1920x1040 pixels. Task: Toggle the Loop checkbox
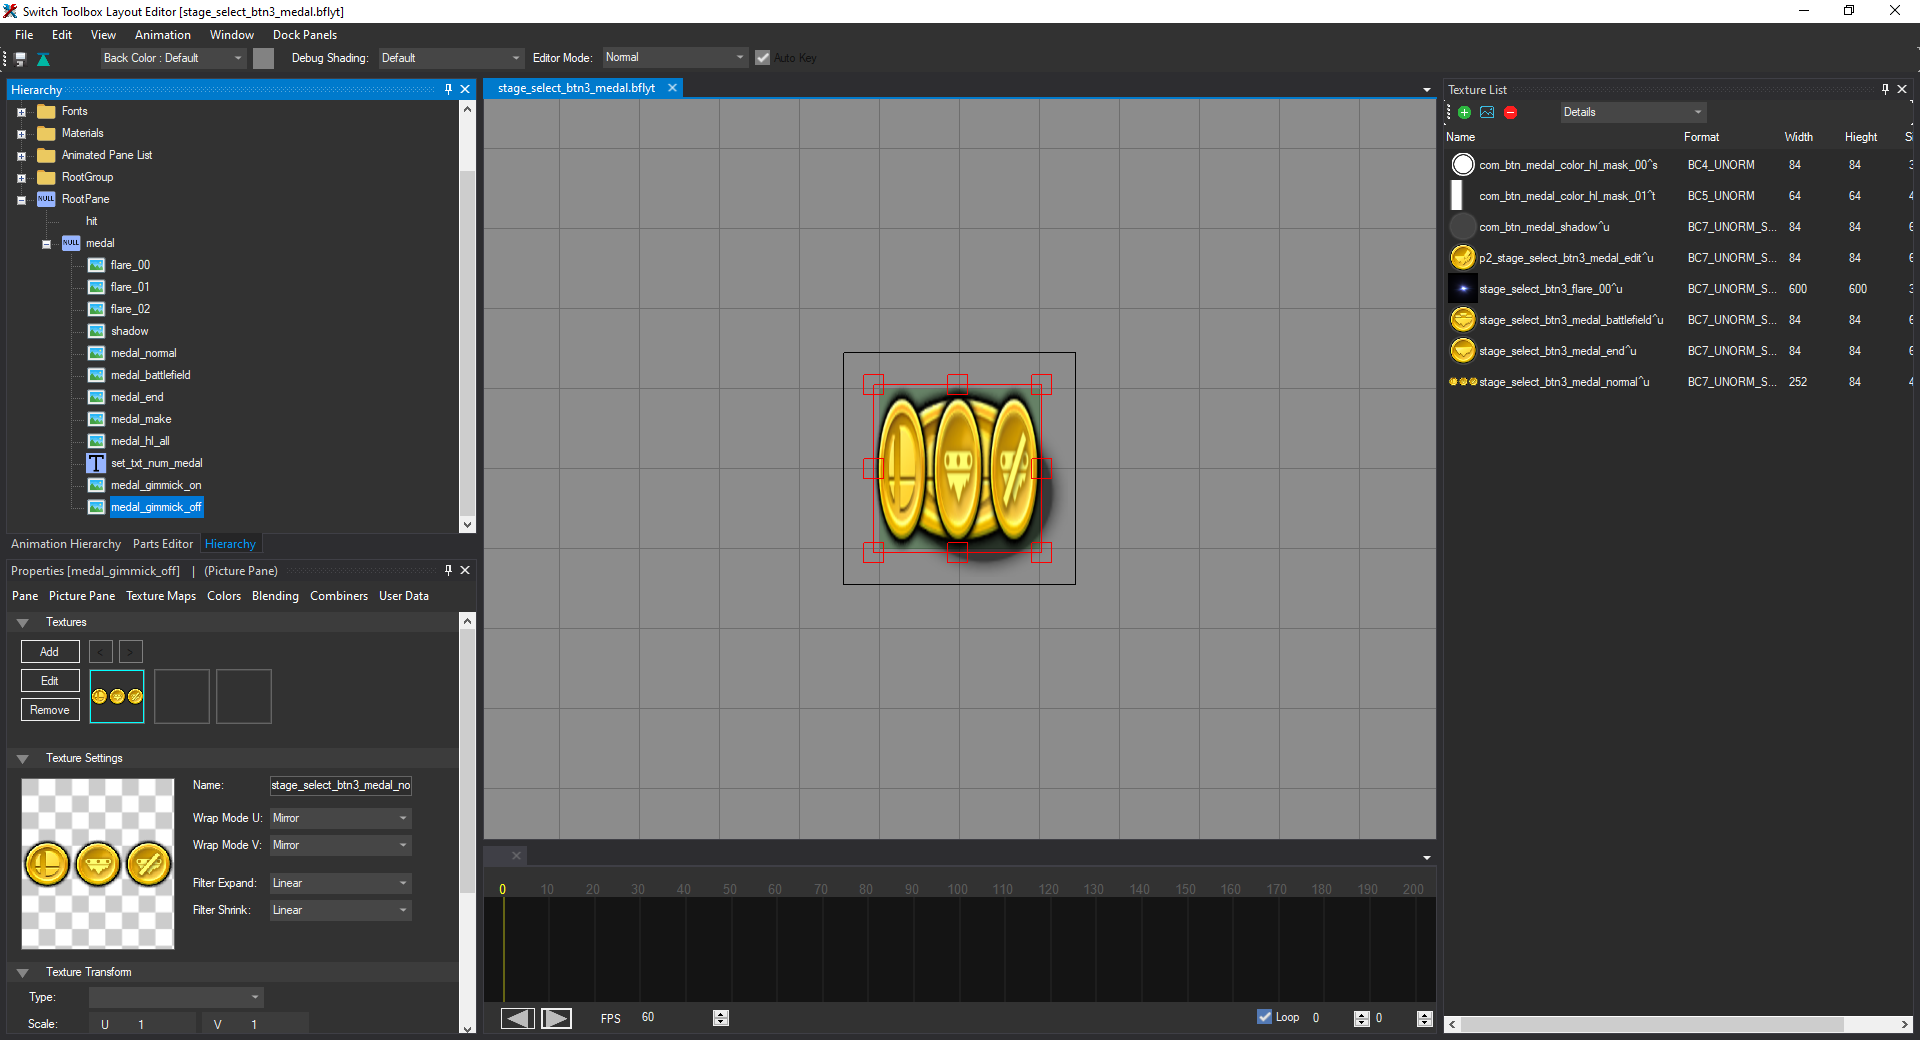click(x=1265, y=1017)
